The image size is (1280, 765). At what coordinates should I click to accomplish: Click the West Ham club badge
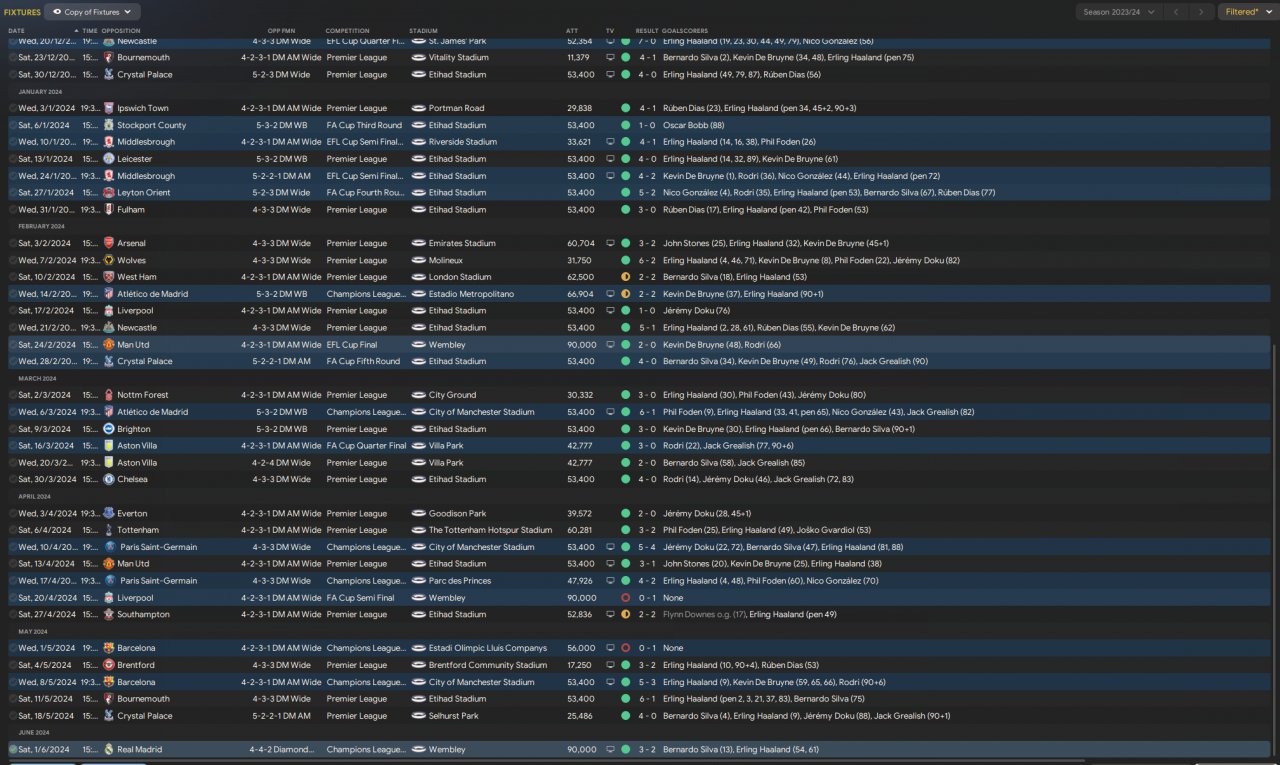108,277
